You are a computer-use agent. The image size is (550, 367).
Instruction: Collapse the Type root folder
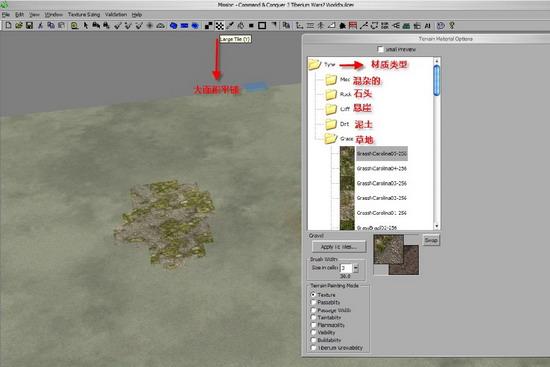(x=315, y=64)
